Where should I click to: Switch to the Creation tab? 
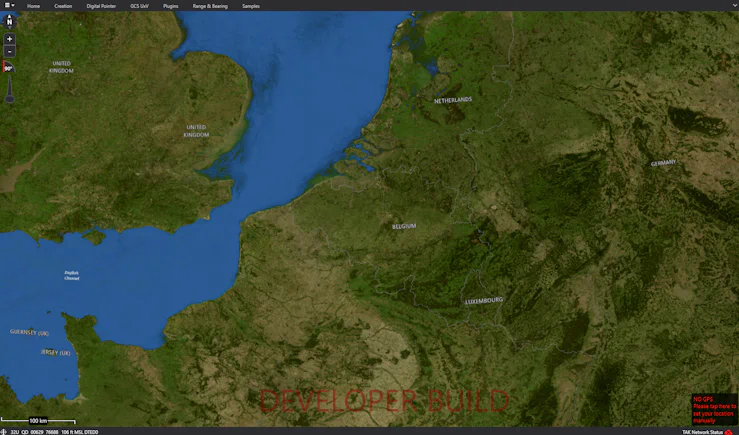tap(63, 6)
